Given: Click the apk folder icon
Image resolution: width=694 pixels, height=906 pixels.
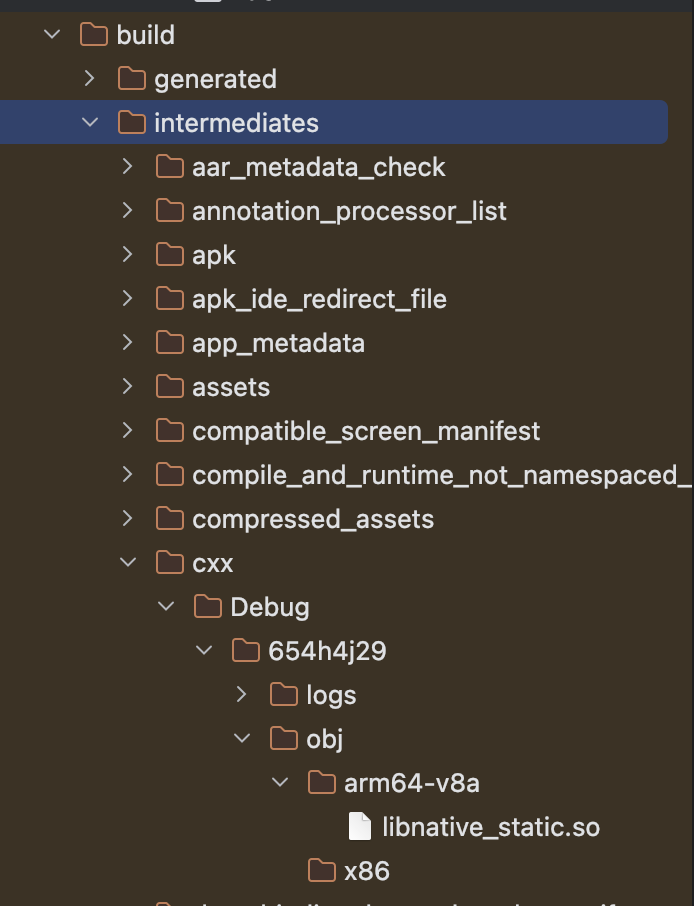Looking at the screenshot, I should pyautogui.click(x=170, y=255).
